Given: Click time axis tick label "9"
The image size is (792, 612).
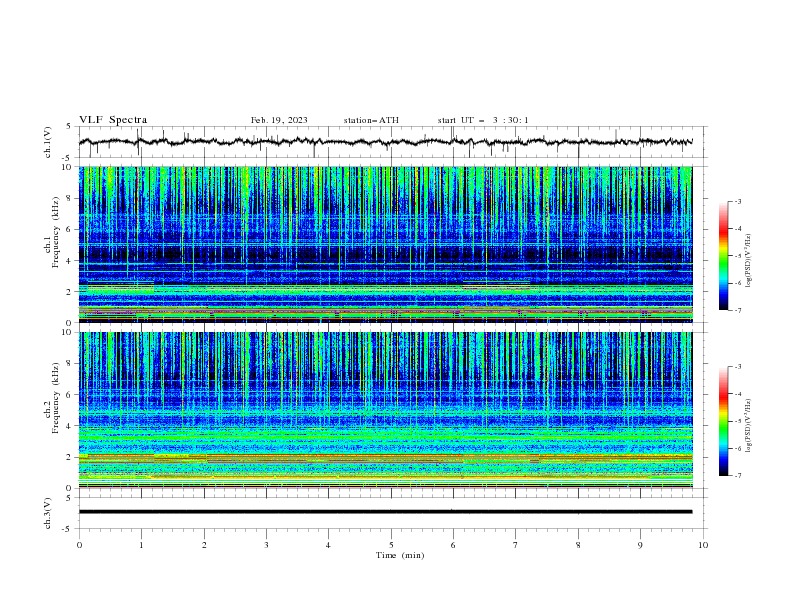Looking at the screenshot, I should 640,545.
